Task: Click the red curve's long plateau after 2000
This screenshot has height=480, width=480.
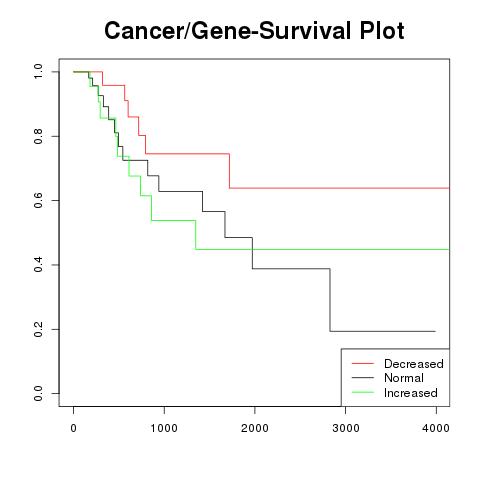Action: click(x=339, y=188)
